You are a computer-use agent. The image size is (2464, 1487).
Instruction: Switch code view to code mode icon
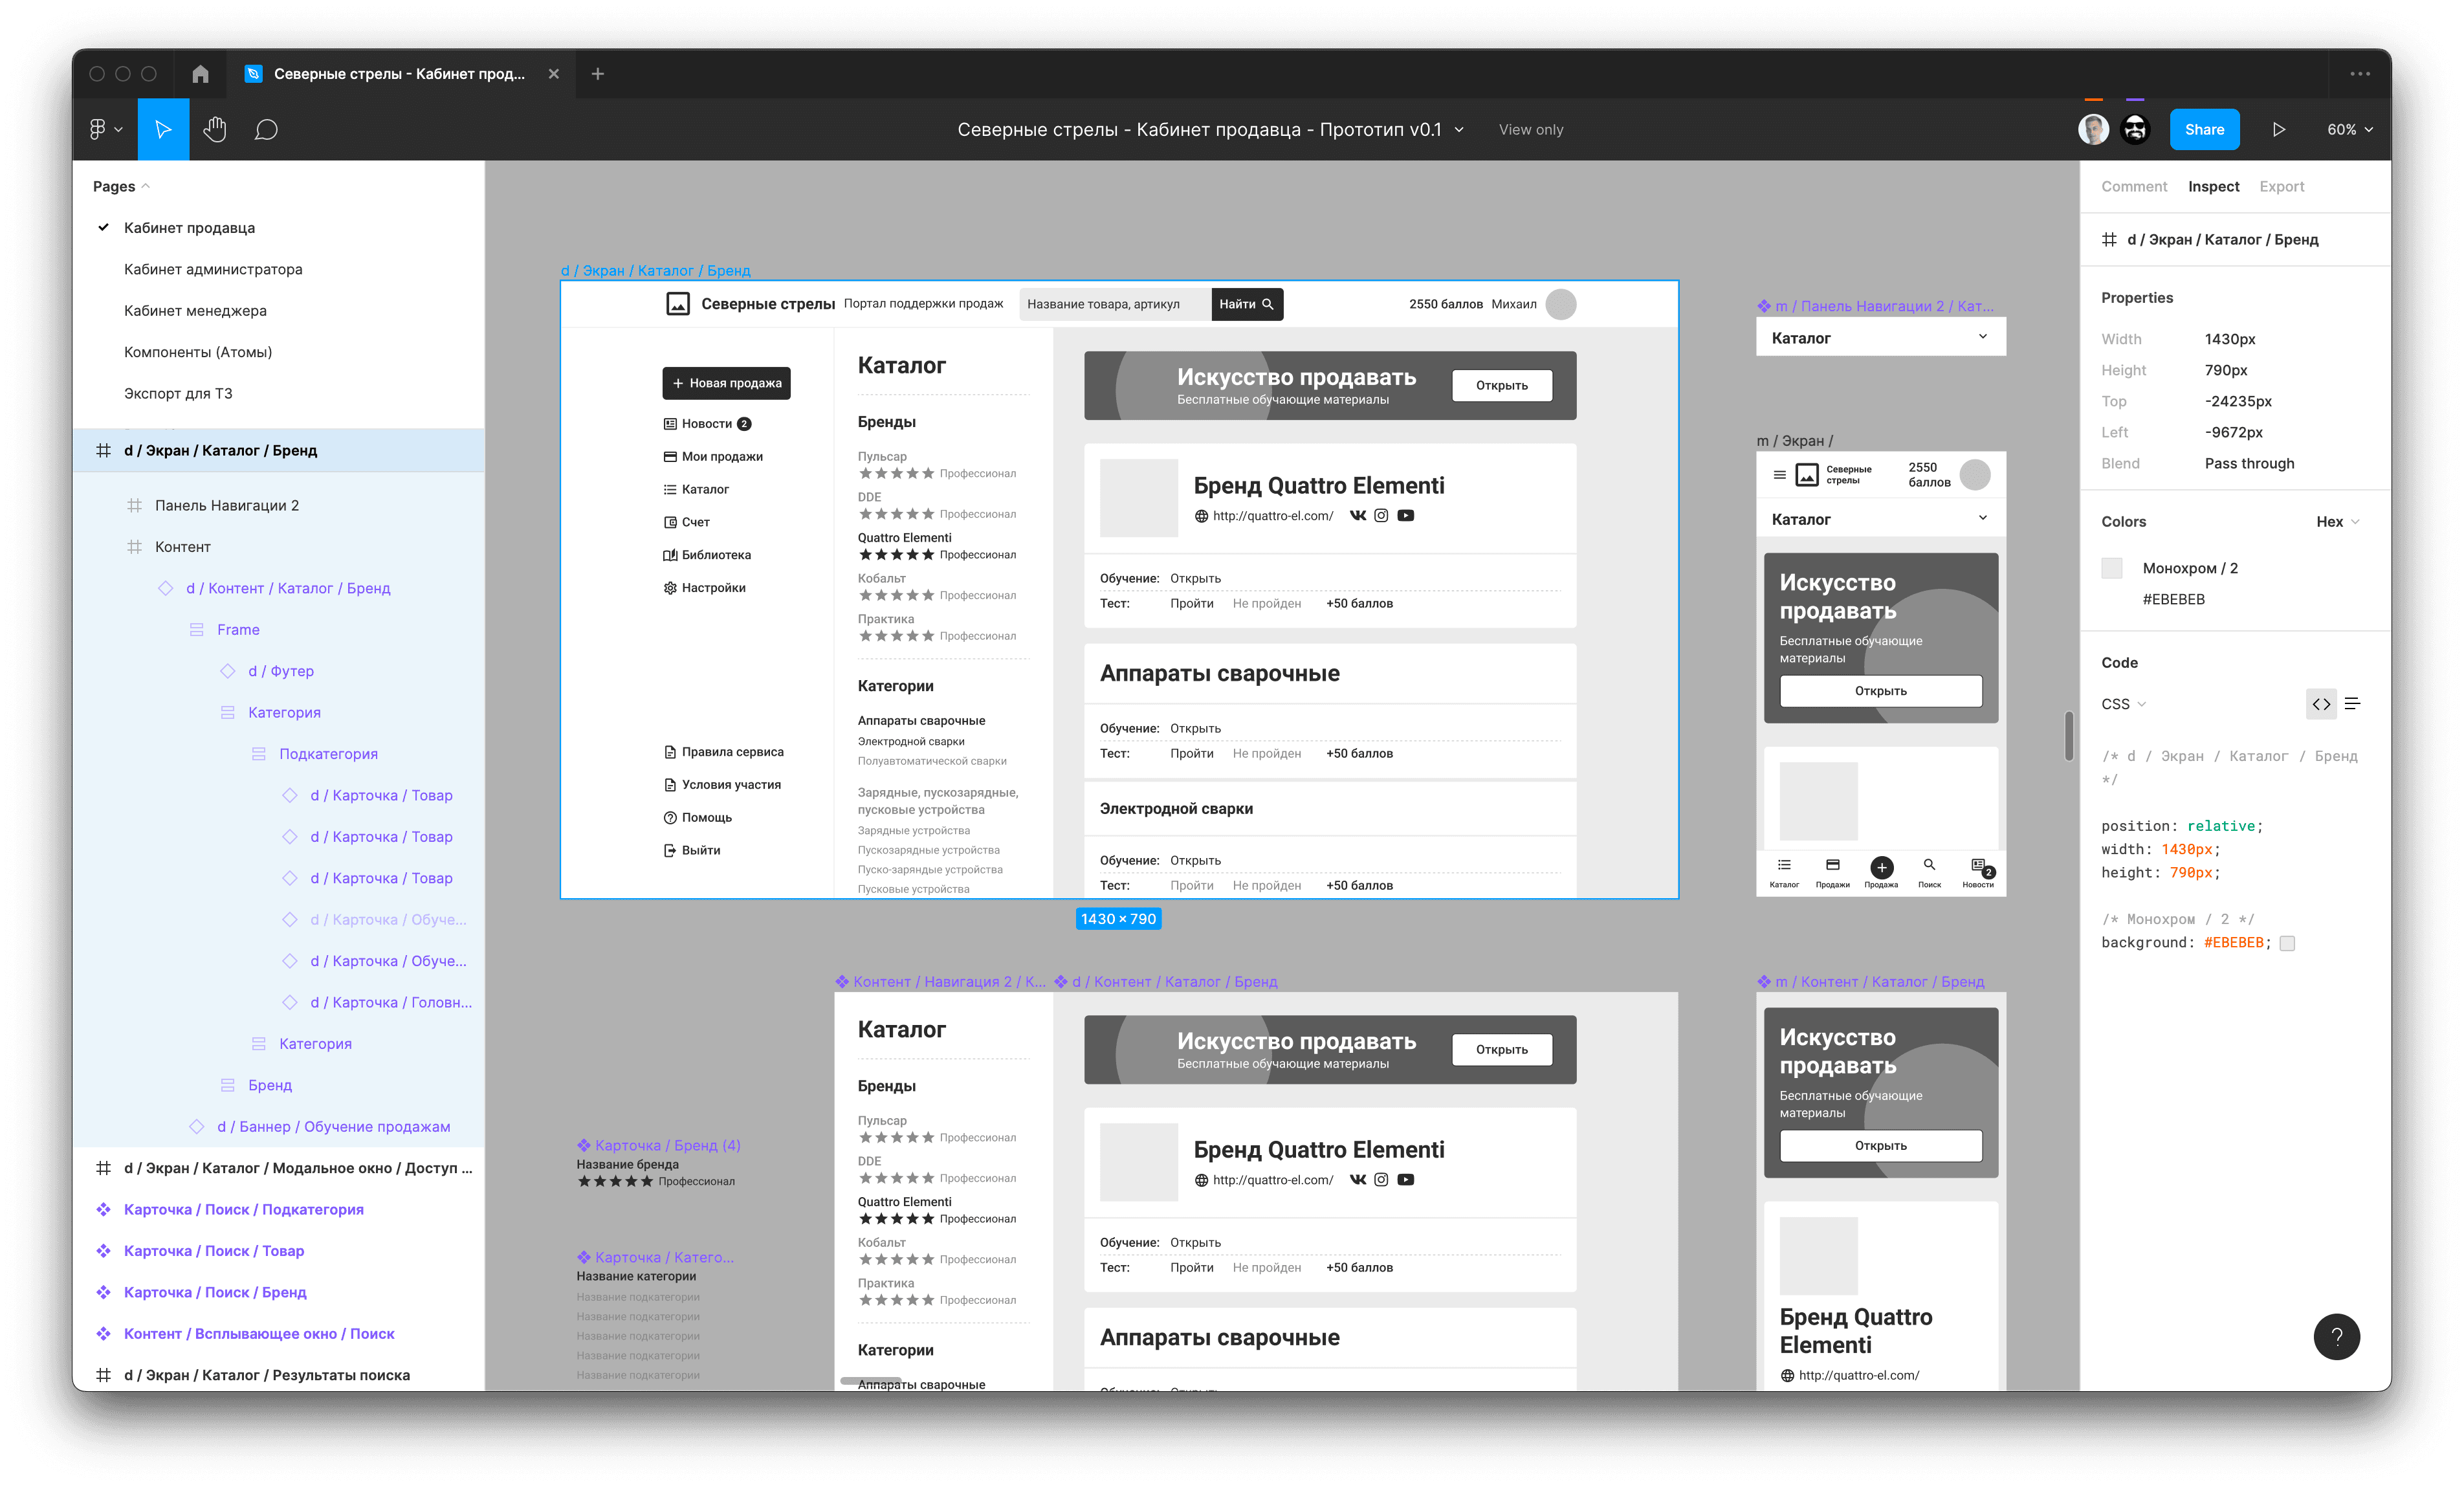coord(2321,704)
